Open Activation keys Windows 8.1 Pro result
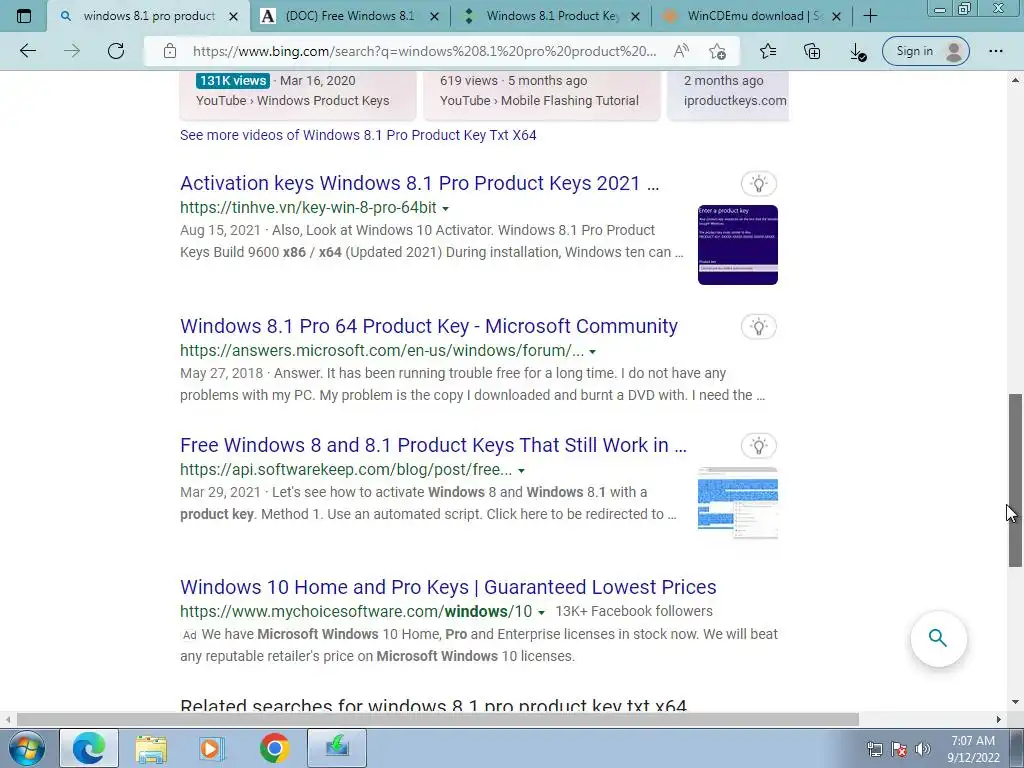This screenshot has height=768, width=1024. coord(419,183)
